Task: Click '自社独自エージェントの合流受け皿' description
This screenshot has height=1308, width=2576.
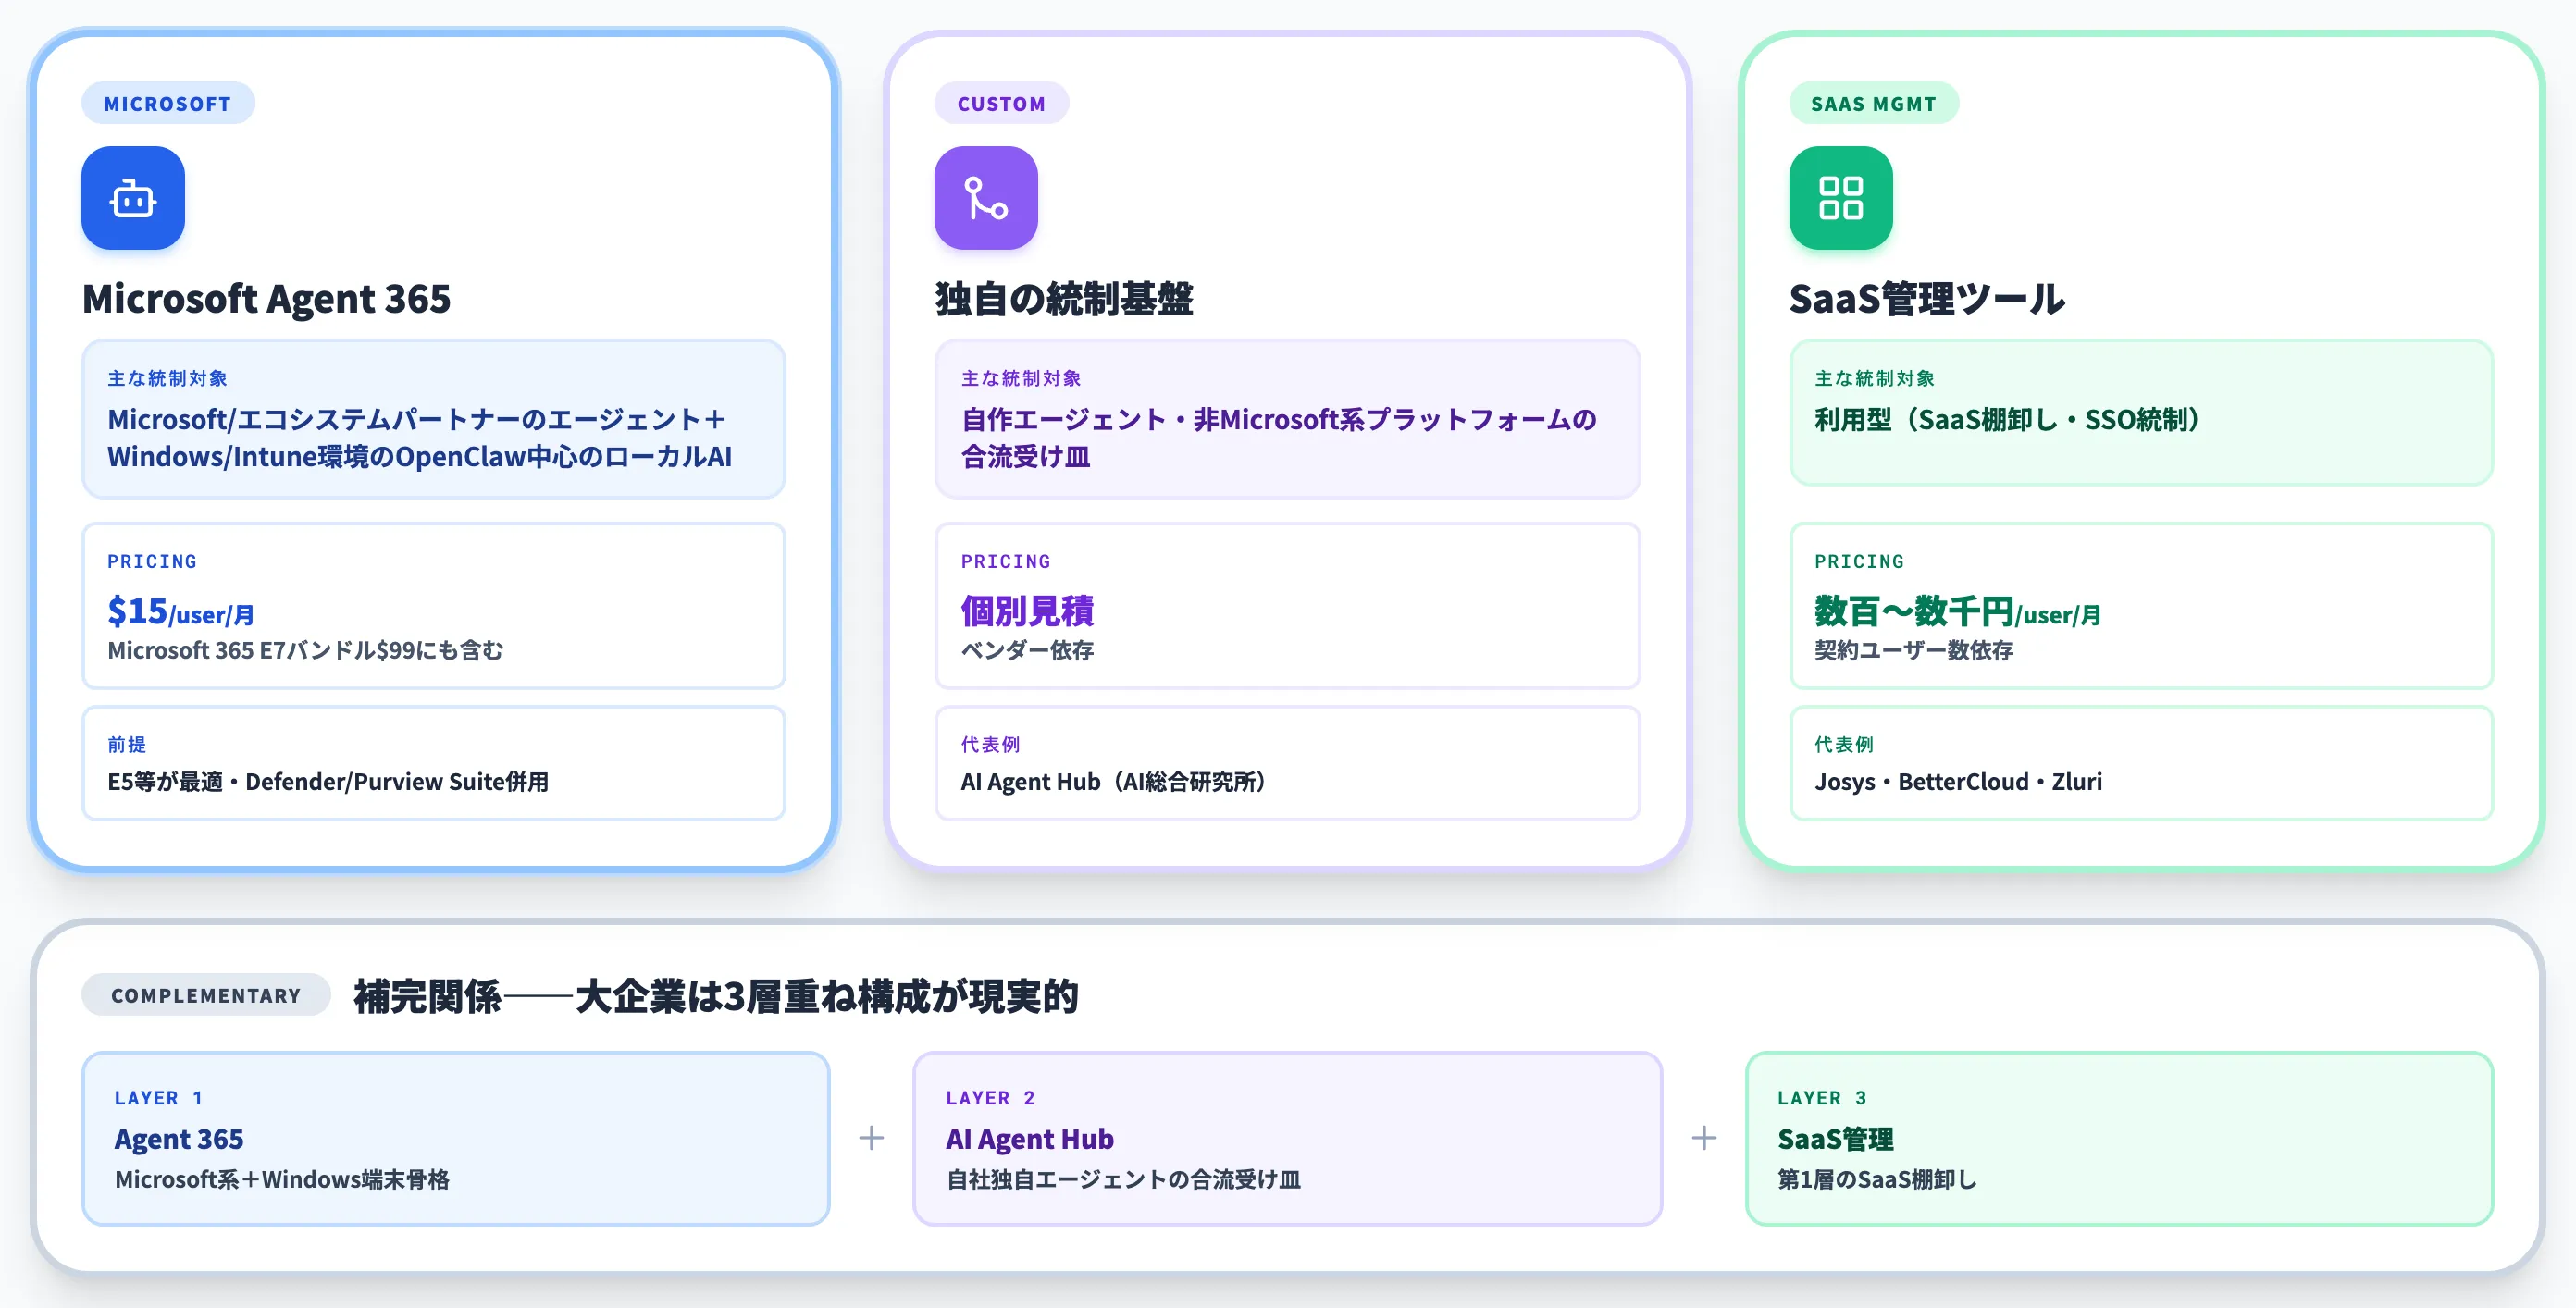Action: [x=1123, y=1179]
